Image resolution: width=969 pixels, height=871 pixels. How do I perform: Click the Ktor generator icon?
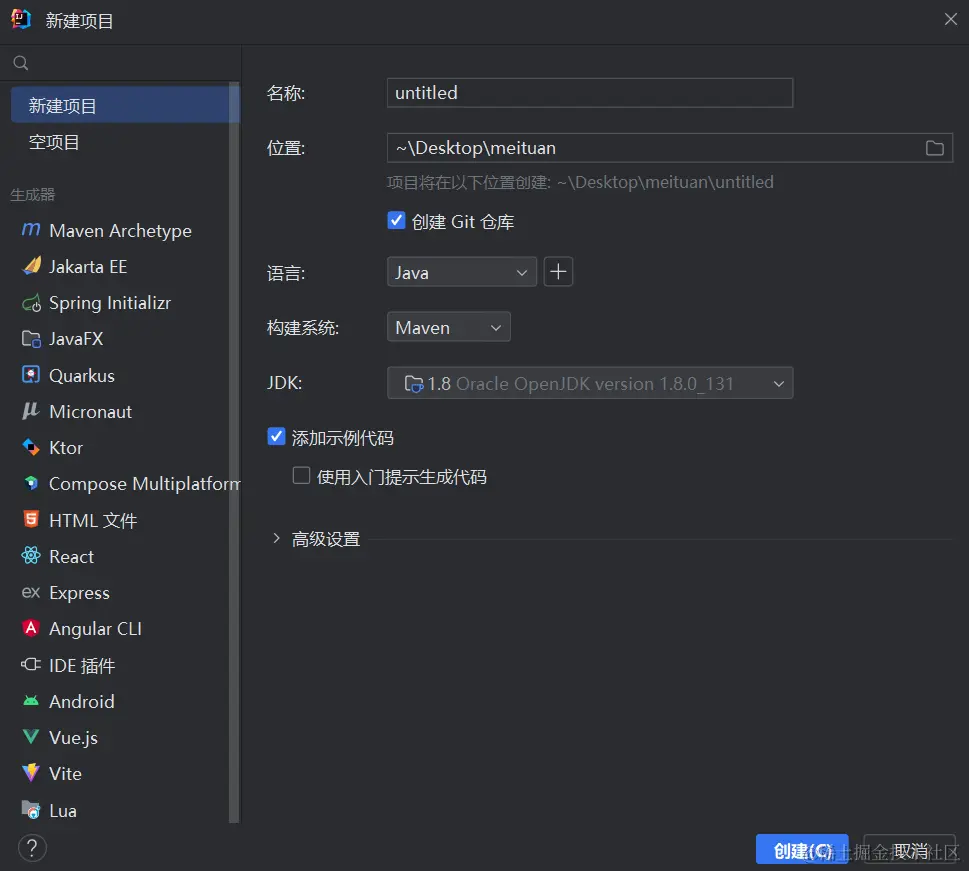coord(31,447)
